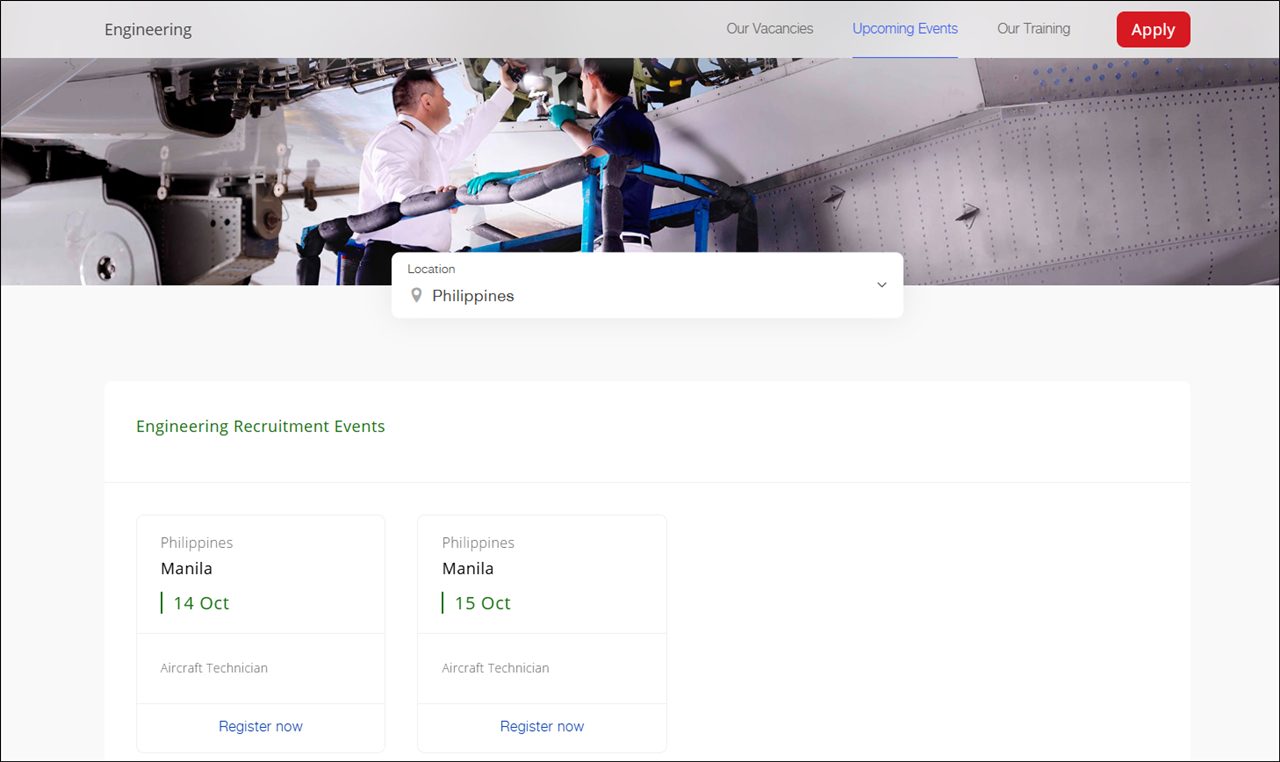Click Aircraft Technician in the 14 Oct card
The width and height of the screenshot is (1280, 762).
pyautogui.click(x=214, y=668)
